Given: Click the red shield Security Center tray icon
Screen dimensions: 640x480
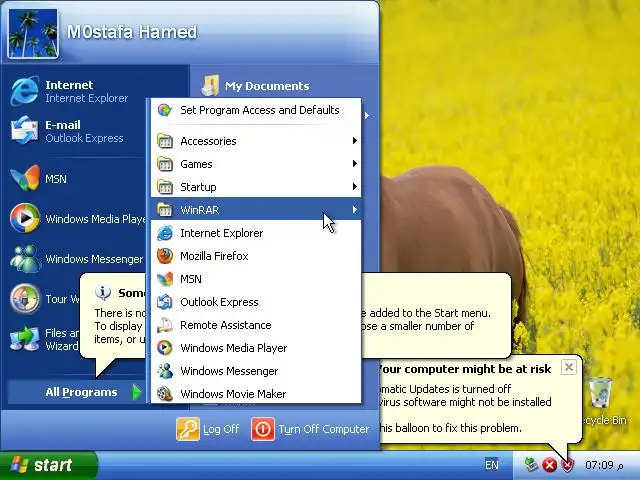Looking at the screenshot, I should click(568, 465).
